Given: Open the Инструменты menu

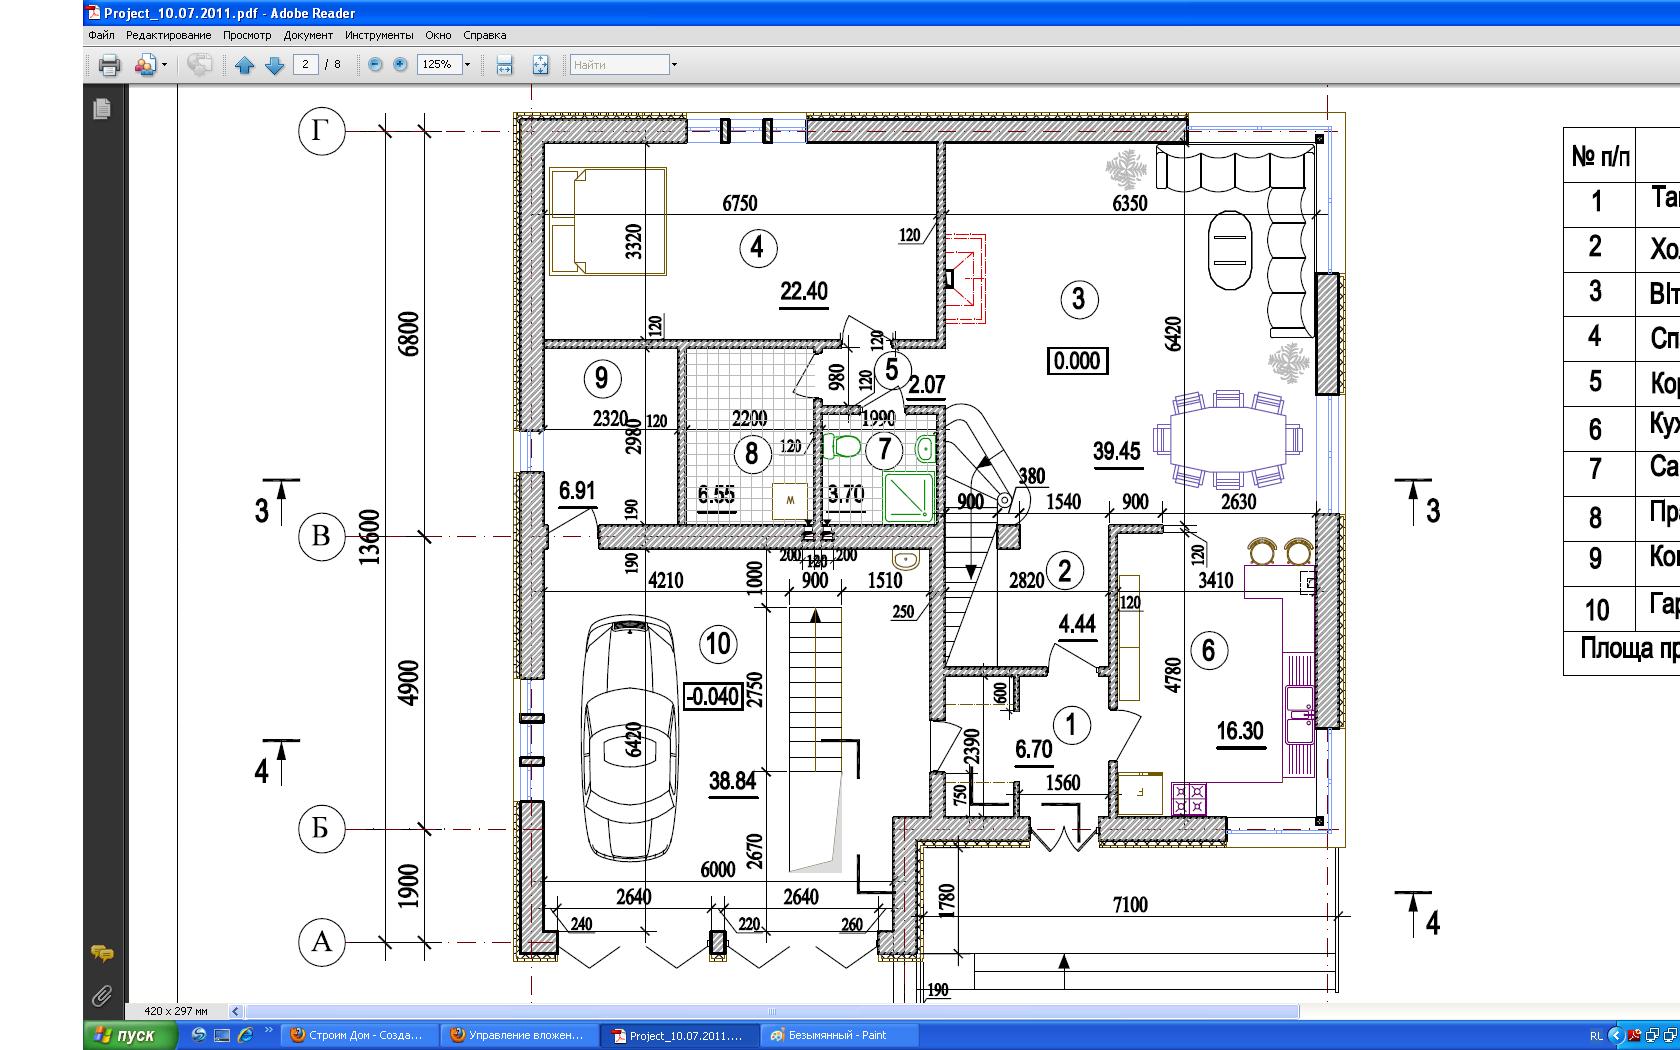Looking at the screenshot, I should point(379,35).
